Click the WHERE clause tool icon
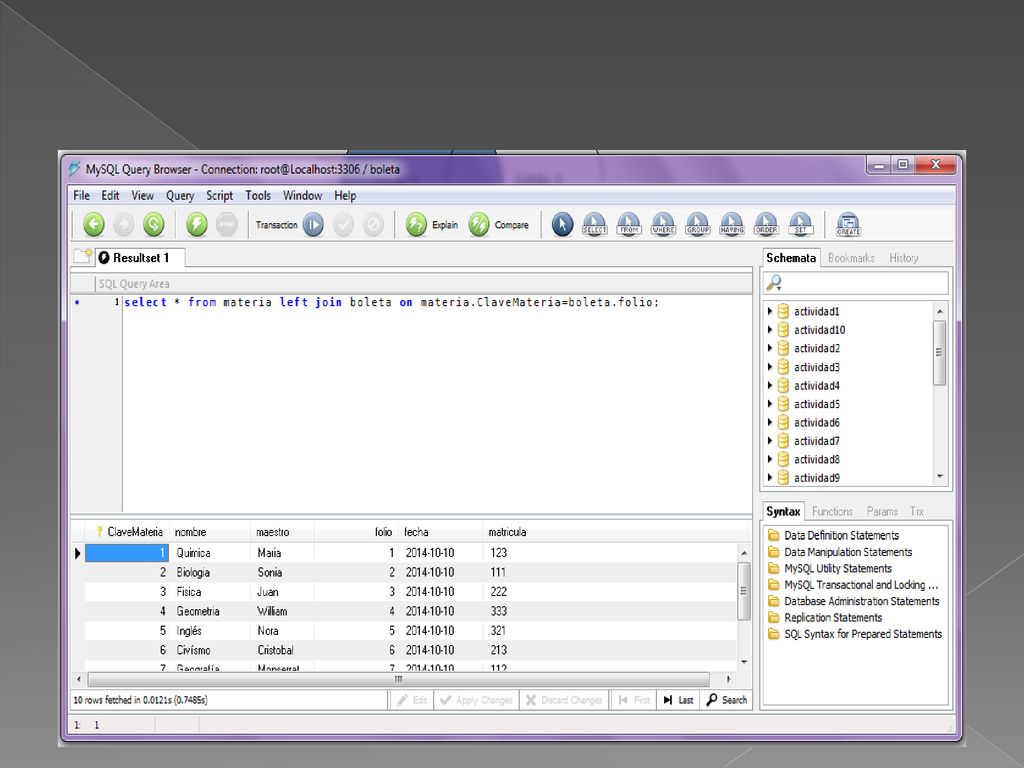The width and height of the screenshot is (1024, 768). (x=663, y=225)
